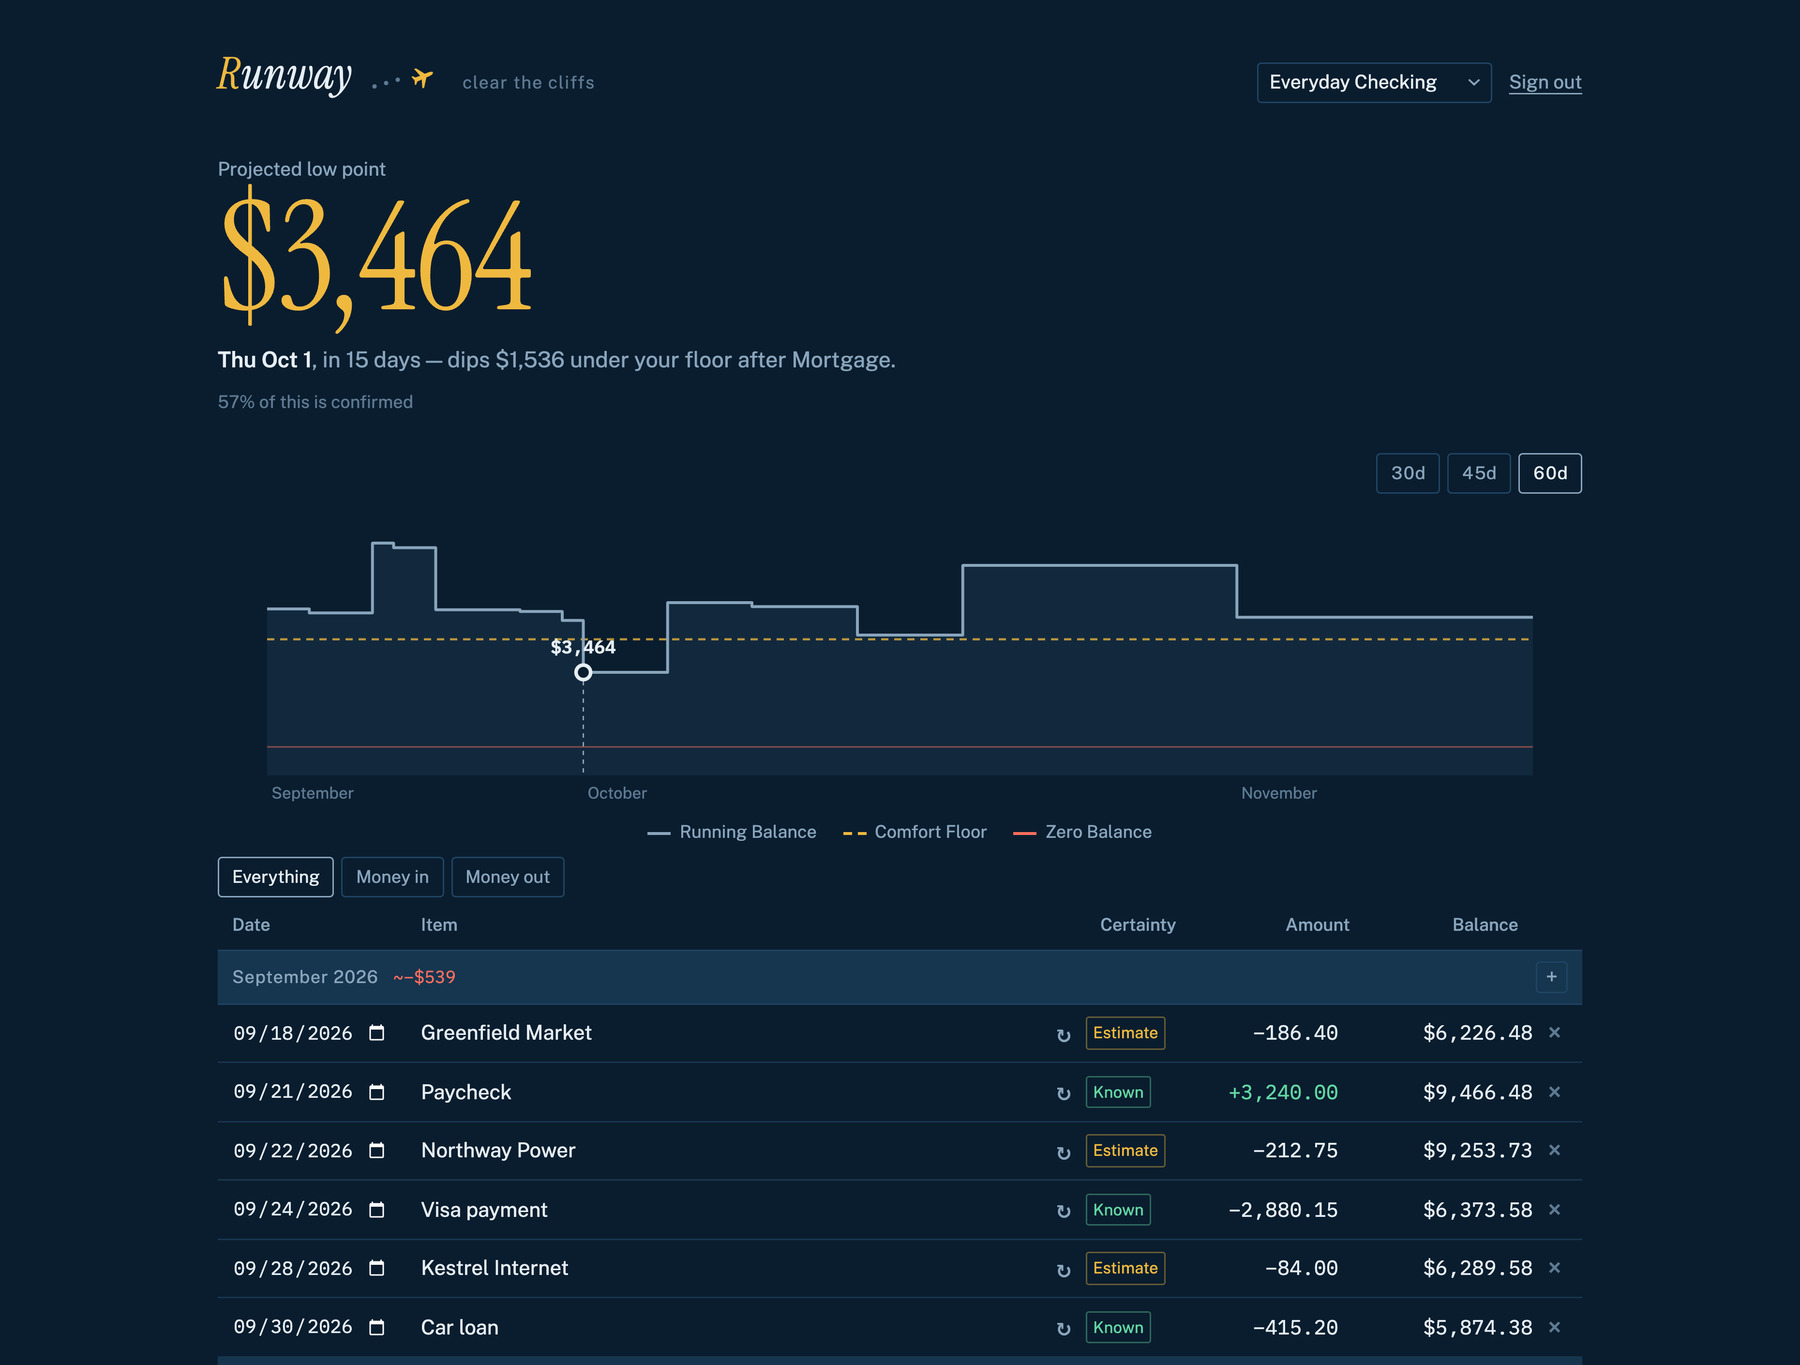The width and height of the screenshot is (1800, 1365).
Task: Add an item to September 2026
Action: [x=1551, y=977]
